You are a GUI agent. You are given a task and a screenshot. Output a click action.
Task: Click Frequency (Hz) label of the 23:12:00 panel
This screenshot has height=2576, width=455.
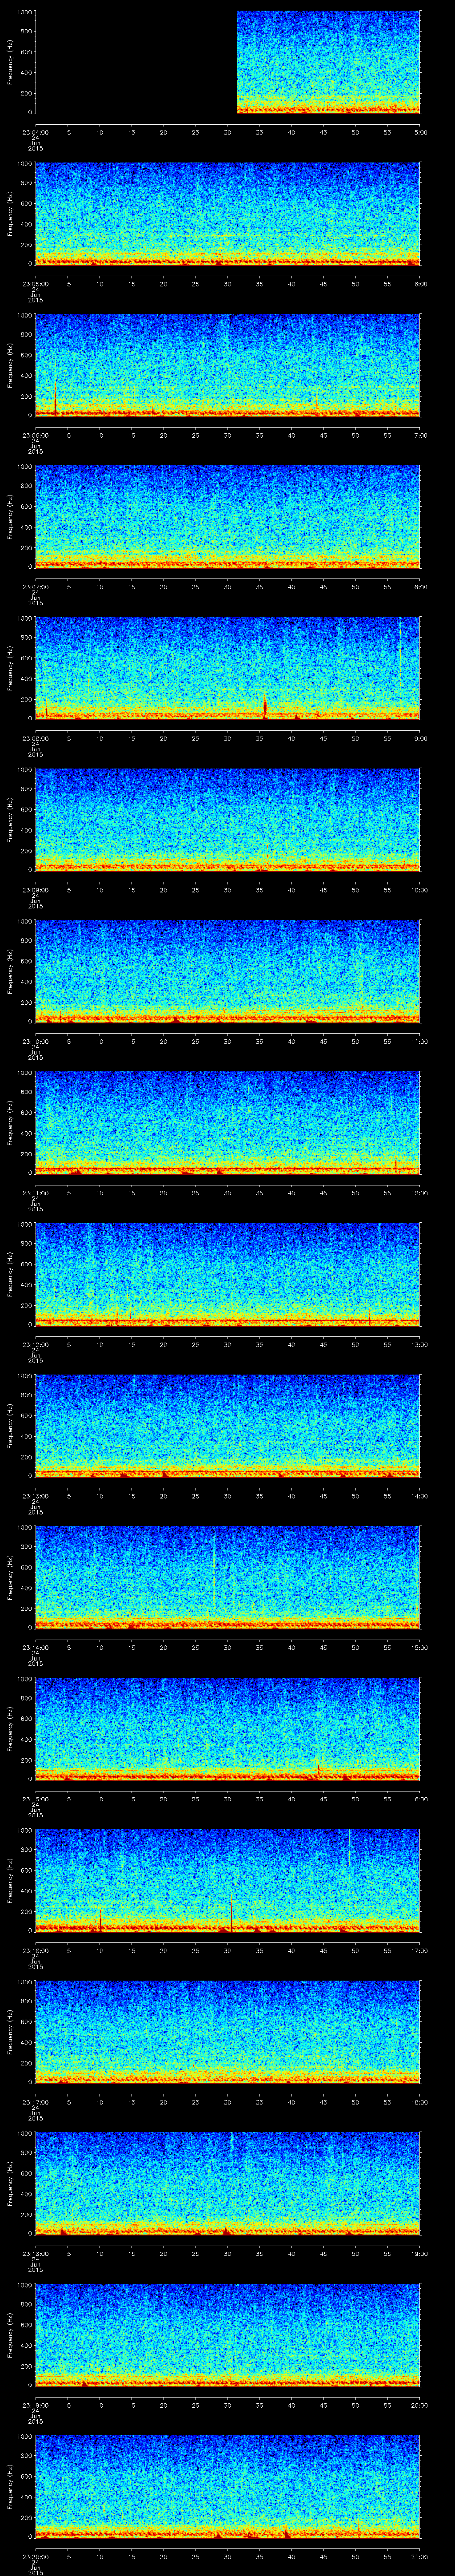(x=11, y=1275)
